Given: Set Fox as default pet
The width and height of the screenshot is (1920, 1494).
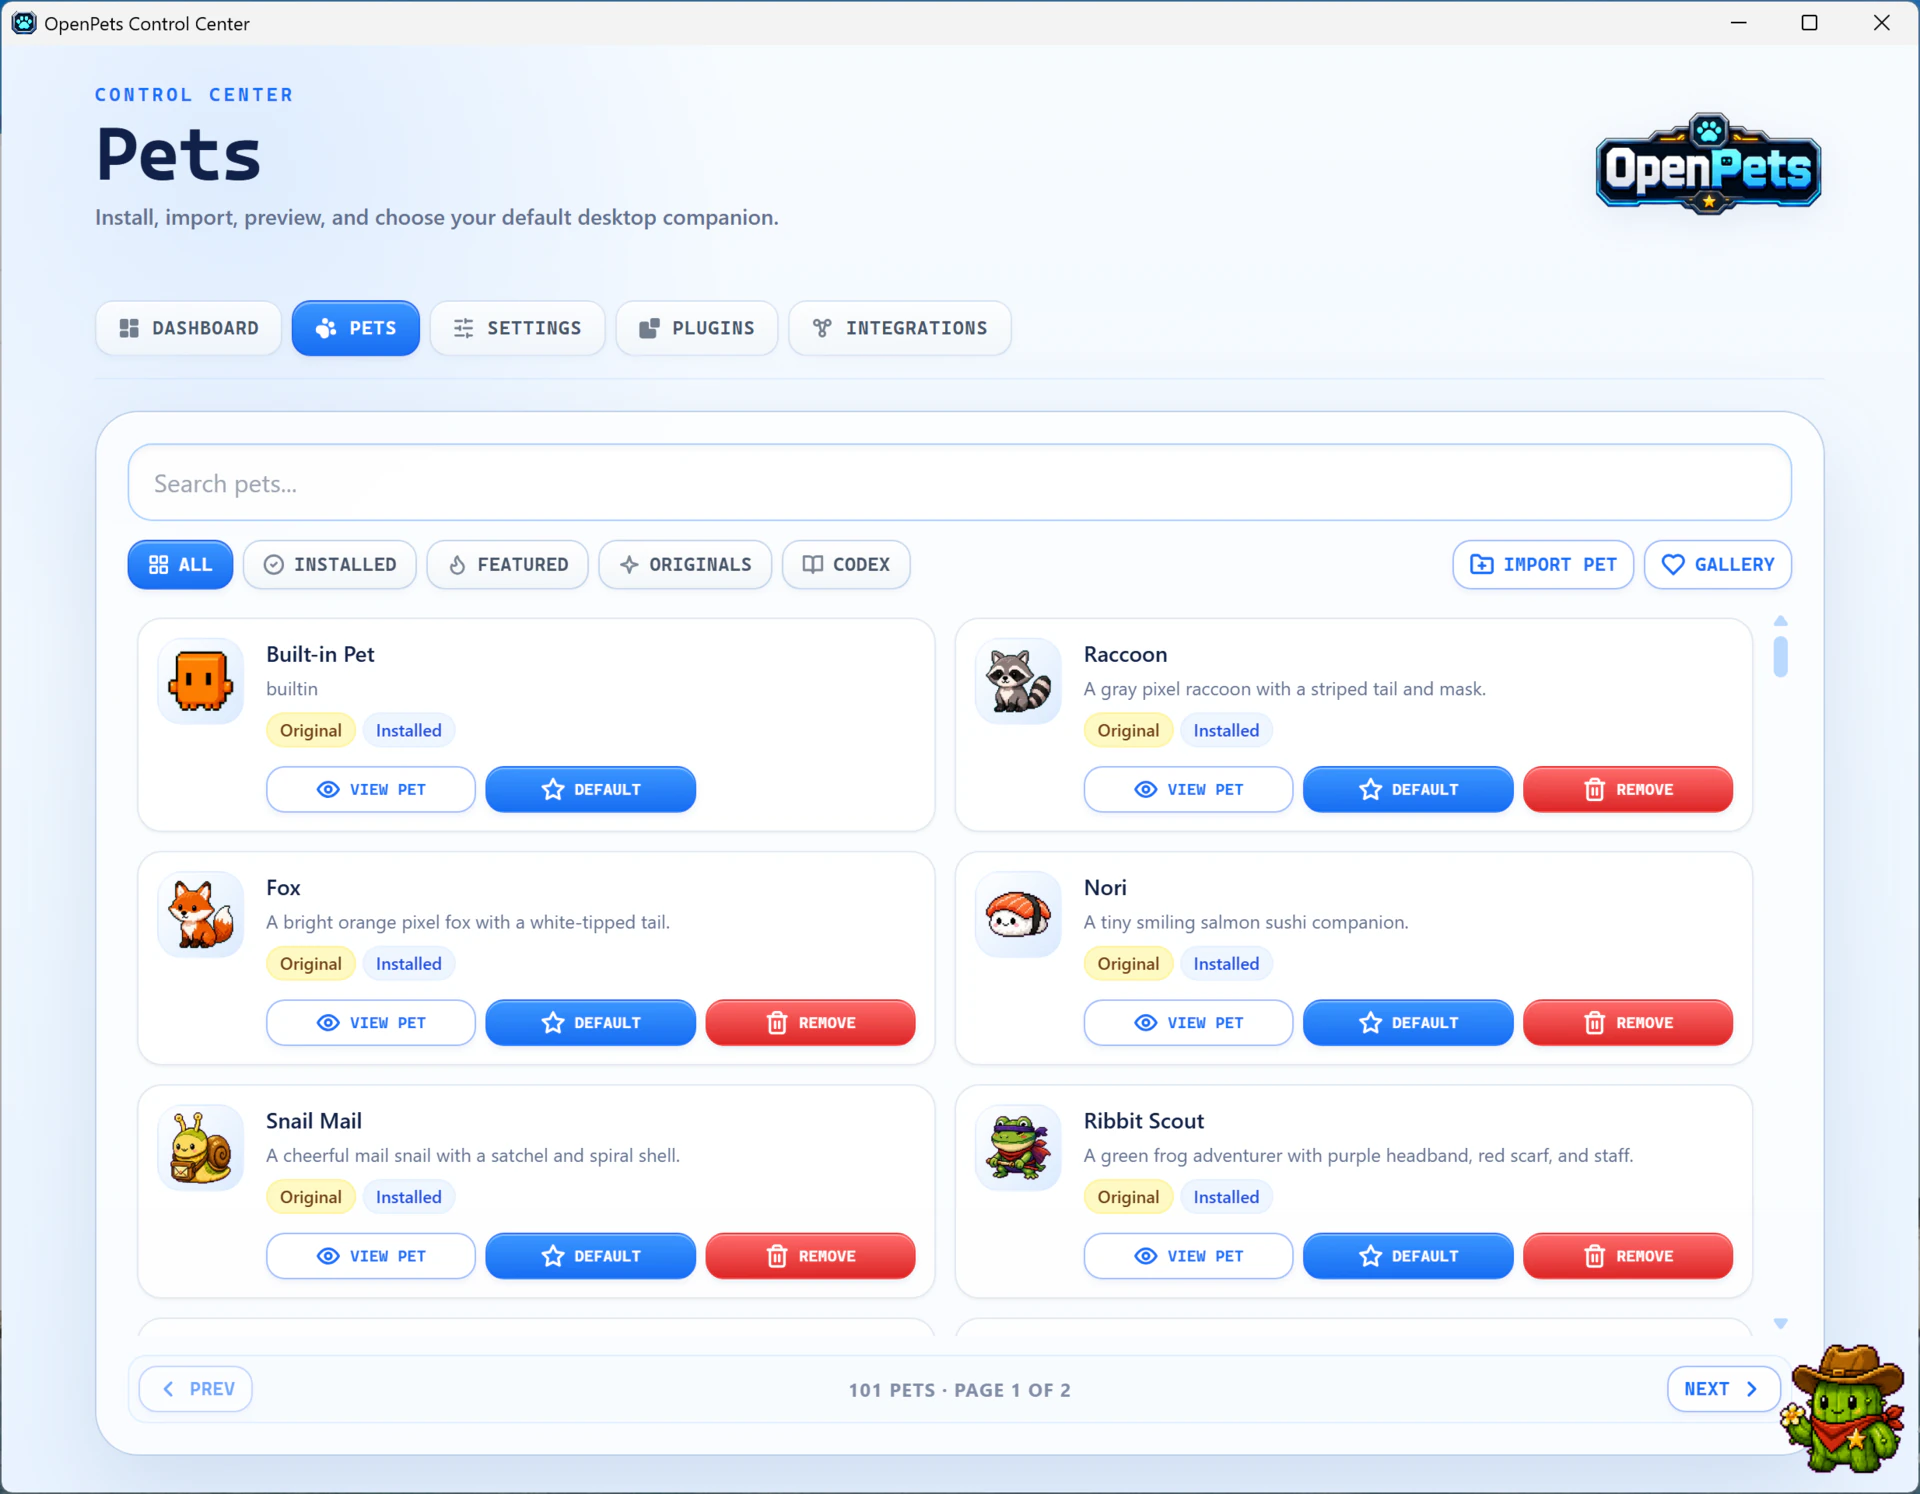Looking at the screenshot, I should point(590,1022).
